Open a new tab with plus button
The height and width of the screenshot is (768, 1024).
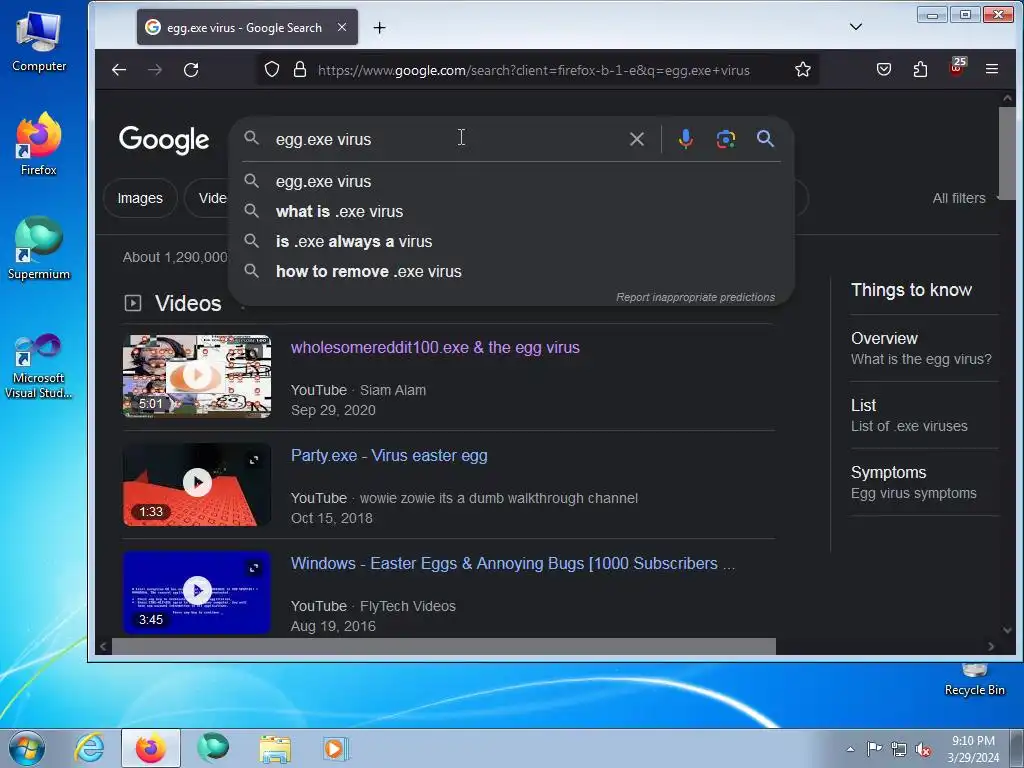click(379, 27)
